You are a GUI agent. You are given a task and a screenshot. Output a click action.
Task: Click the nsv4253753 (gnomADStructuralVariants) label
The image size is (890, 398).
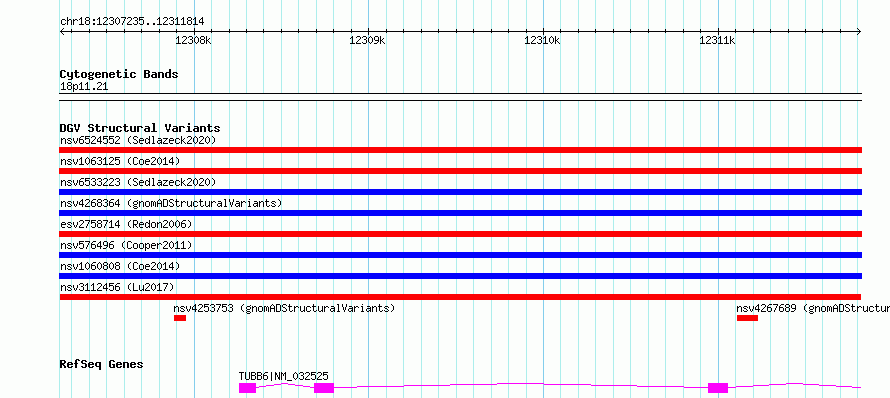coord(284,308)
